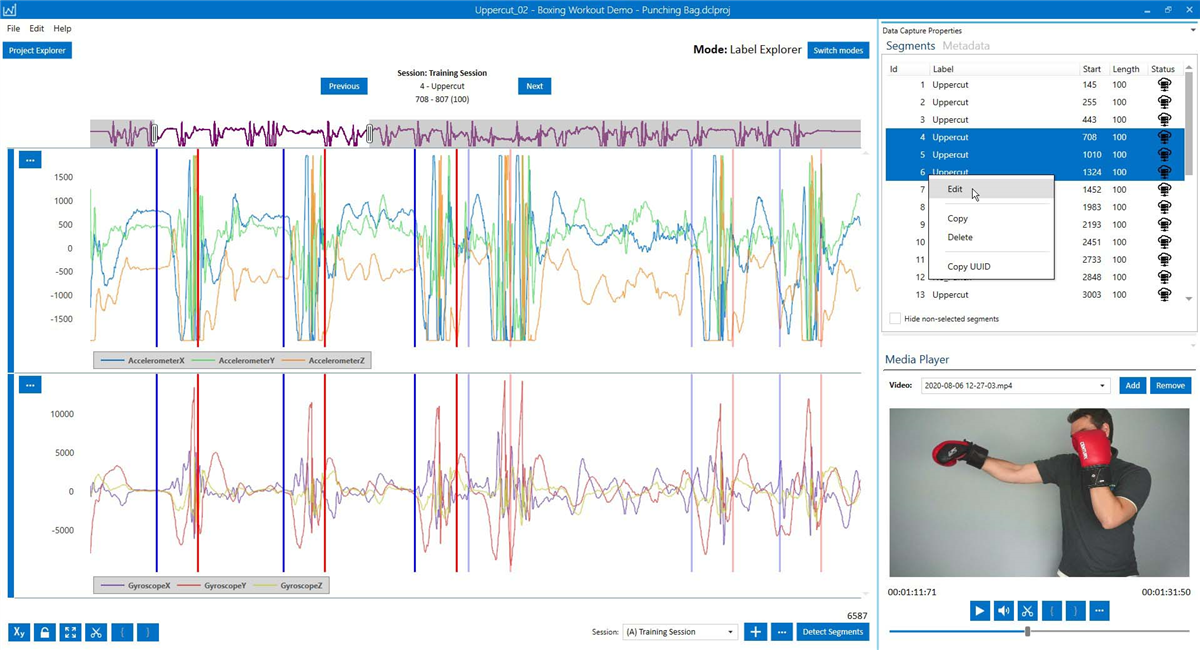Click the plus icon to add a segment
The width and height of the screenshot is (1200, 650).
[755, 632]
